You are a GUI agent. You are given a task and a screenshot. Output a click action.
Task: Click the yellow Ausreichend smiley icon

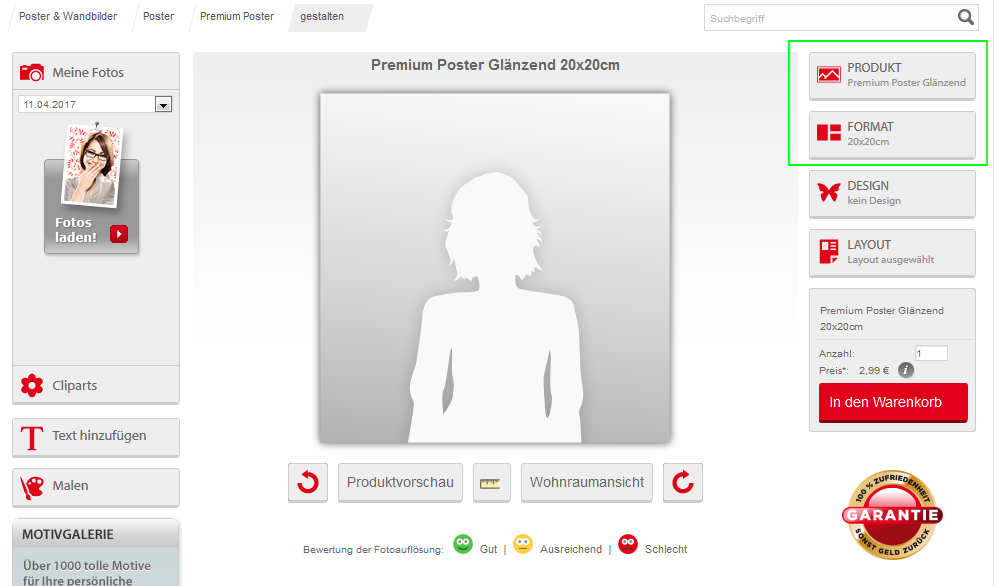522,544
